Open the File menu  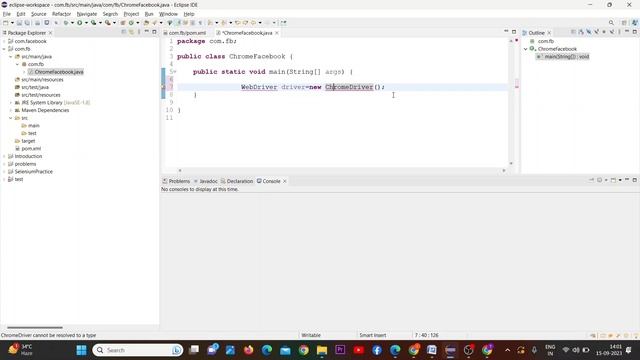(x=7, y=14)
